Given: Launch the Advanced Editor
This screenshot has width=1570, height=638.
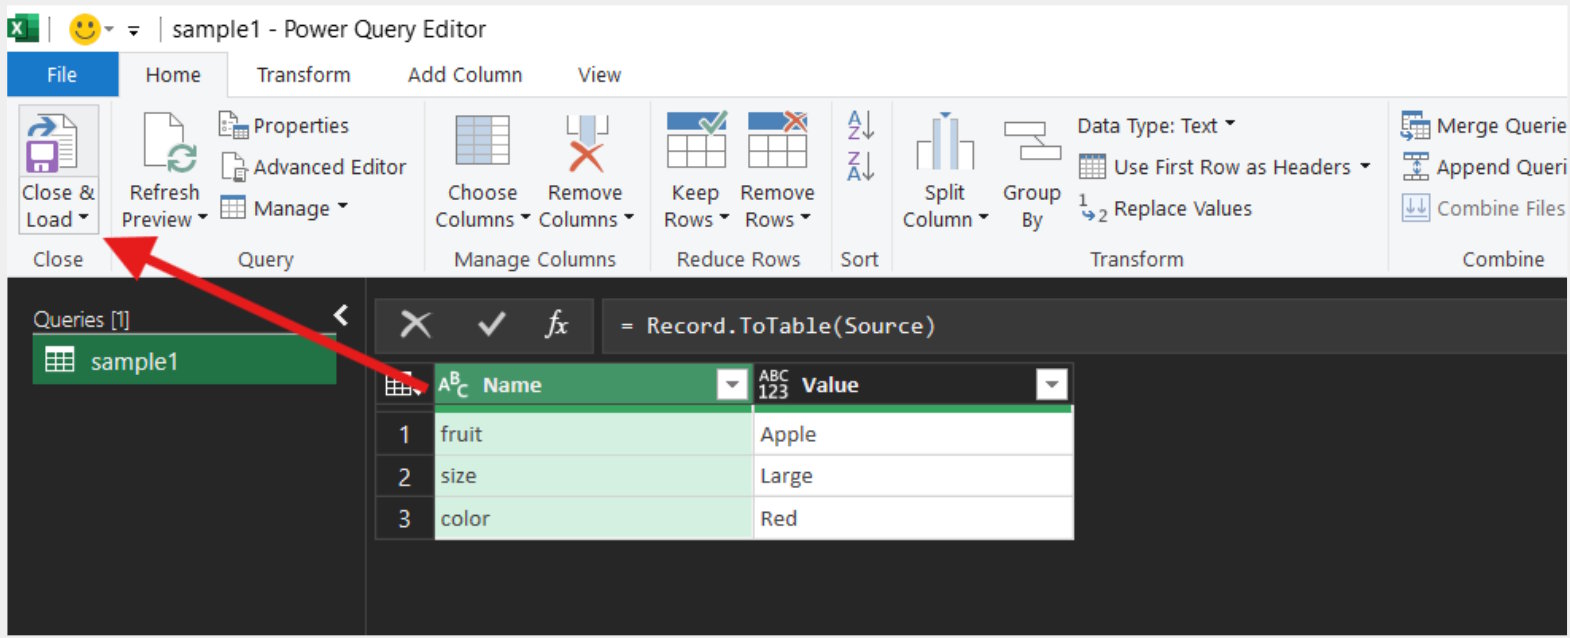Looking at the screenshot, I should [x=313, y=167].
